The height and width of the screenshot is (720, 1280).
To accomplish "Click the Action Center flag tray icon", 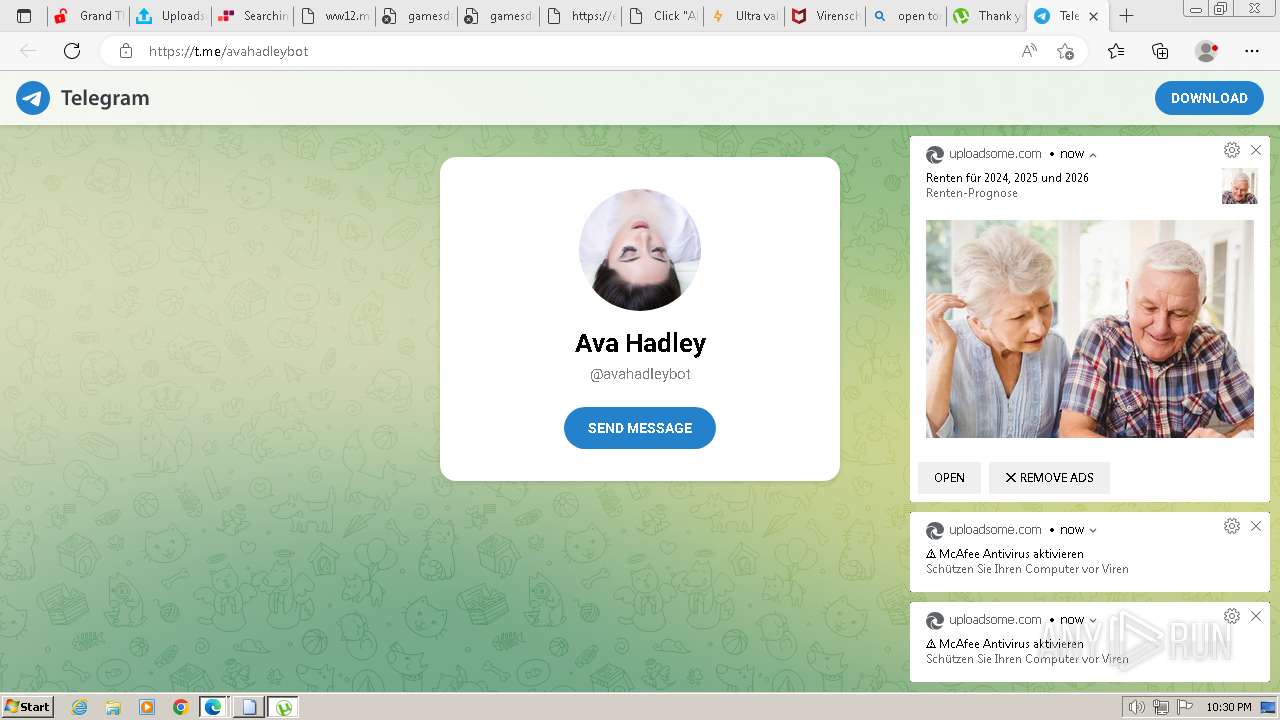I will click(x=1185, y=707).
